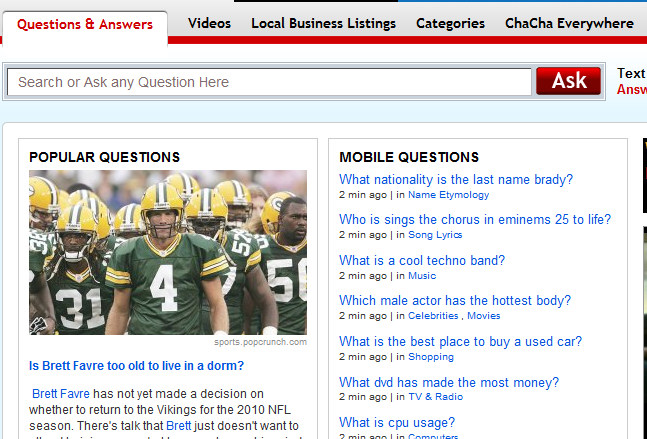
Task: Click the POPULAR QUESTIONS heading
Action: pos(104,157)
